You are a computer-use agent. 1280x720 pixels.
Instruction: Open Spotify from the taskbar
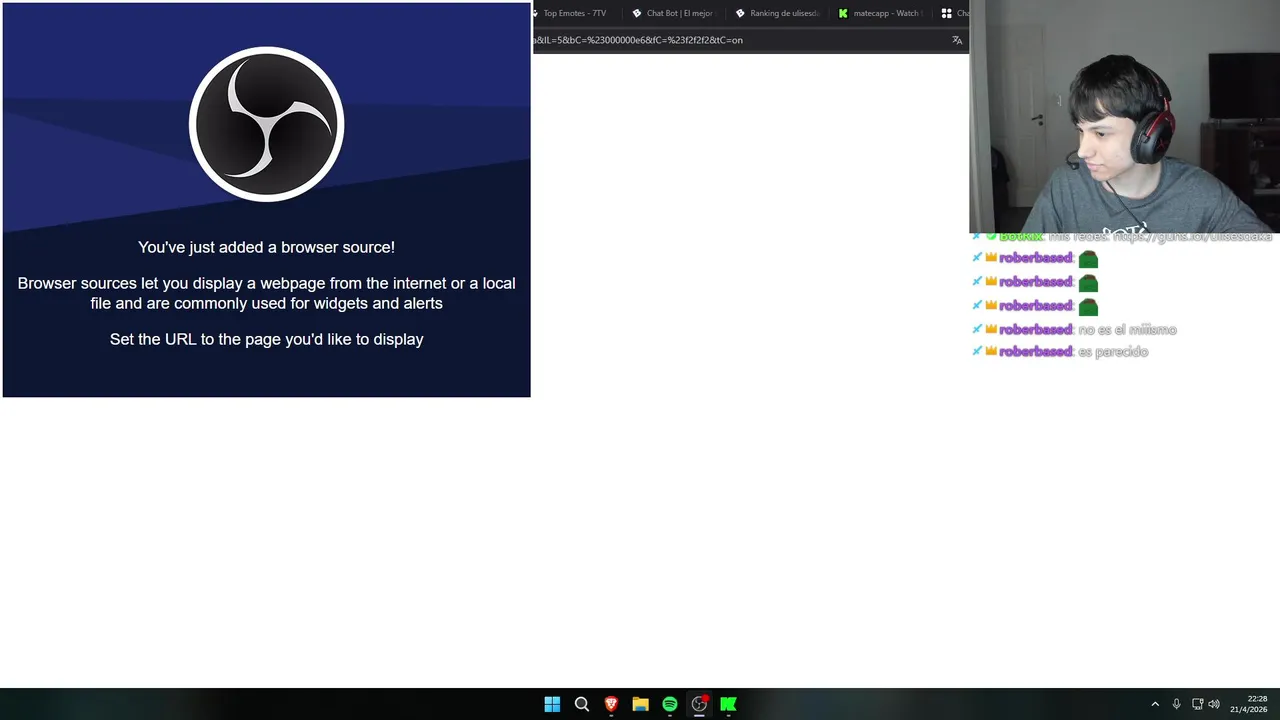coord(669,704)
